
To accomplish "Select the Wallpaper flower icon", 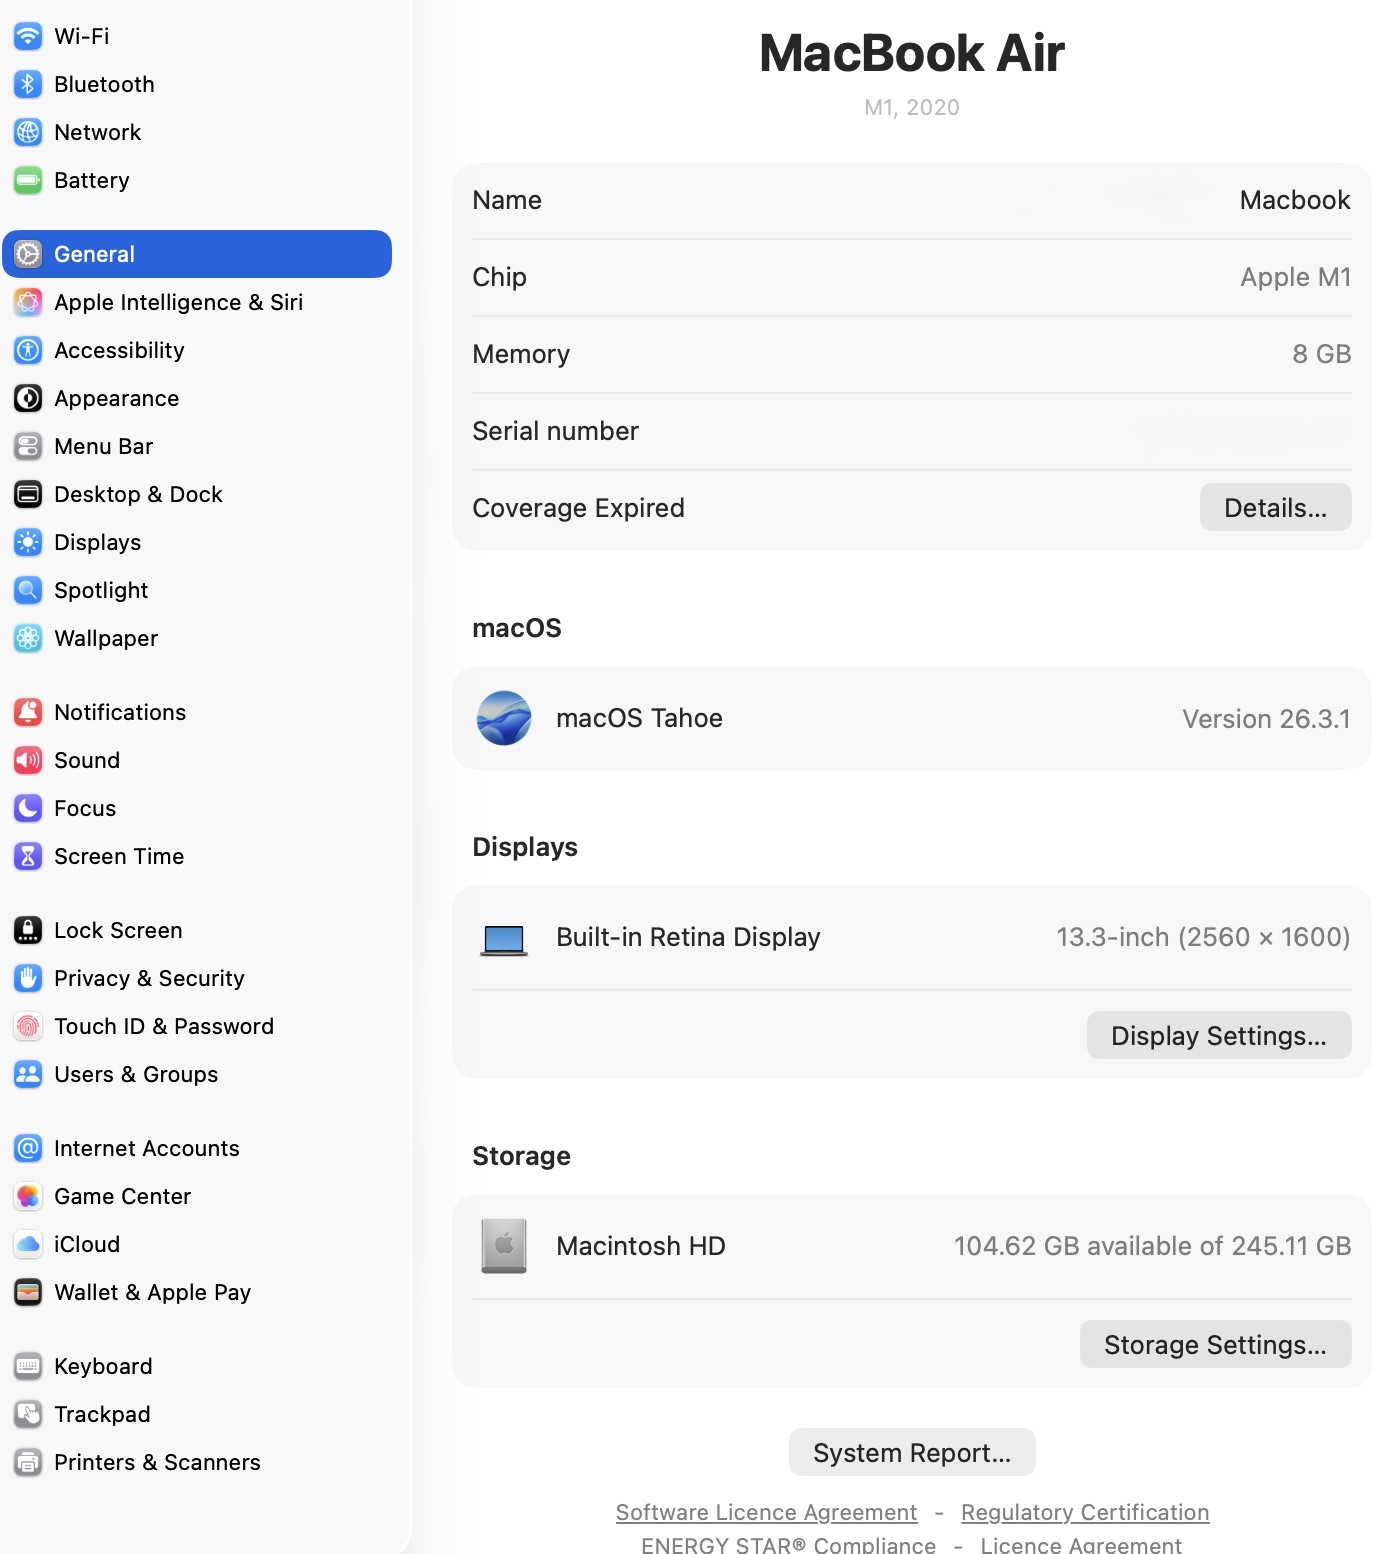I will point(28,638).
